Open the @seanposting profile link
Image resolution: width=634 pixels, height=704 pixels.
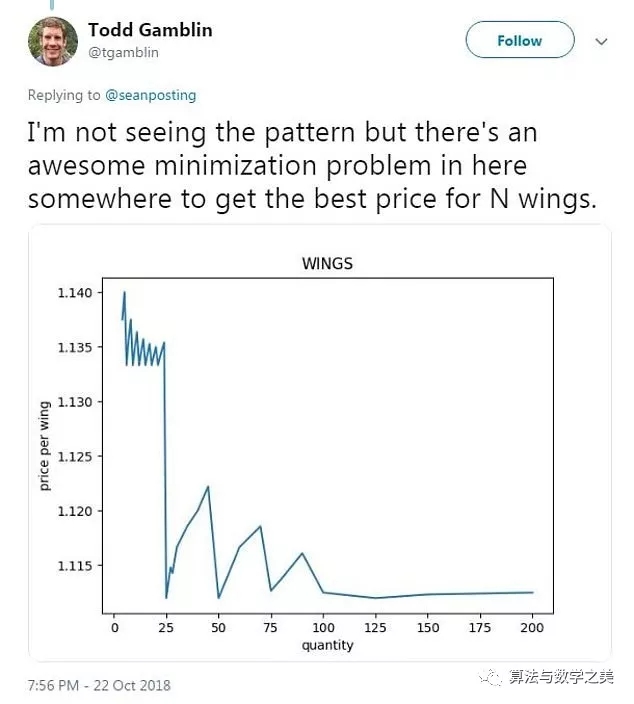coord(151,95)
